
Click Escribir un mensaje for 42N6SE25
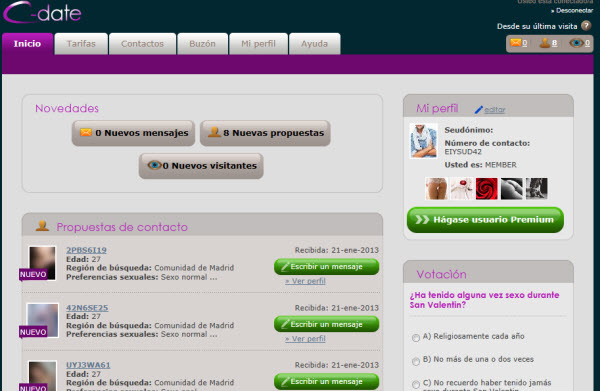(x=326, y=324)
